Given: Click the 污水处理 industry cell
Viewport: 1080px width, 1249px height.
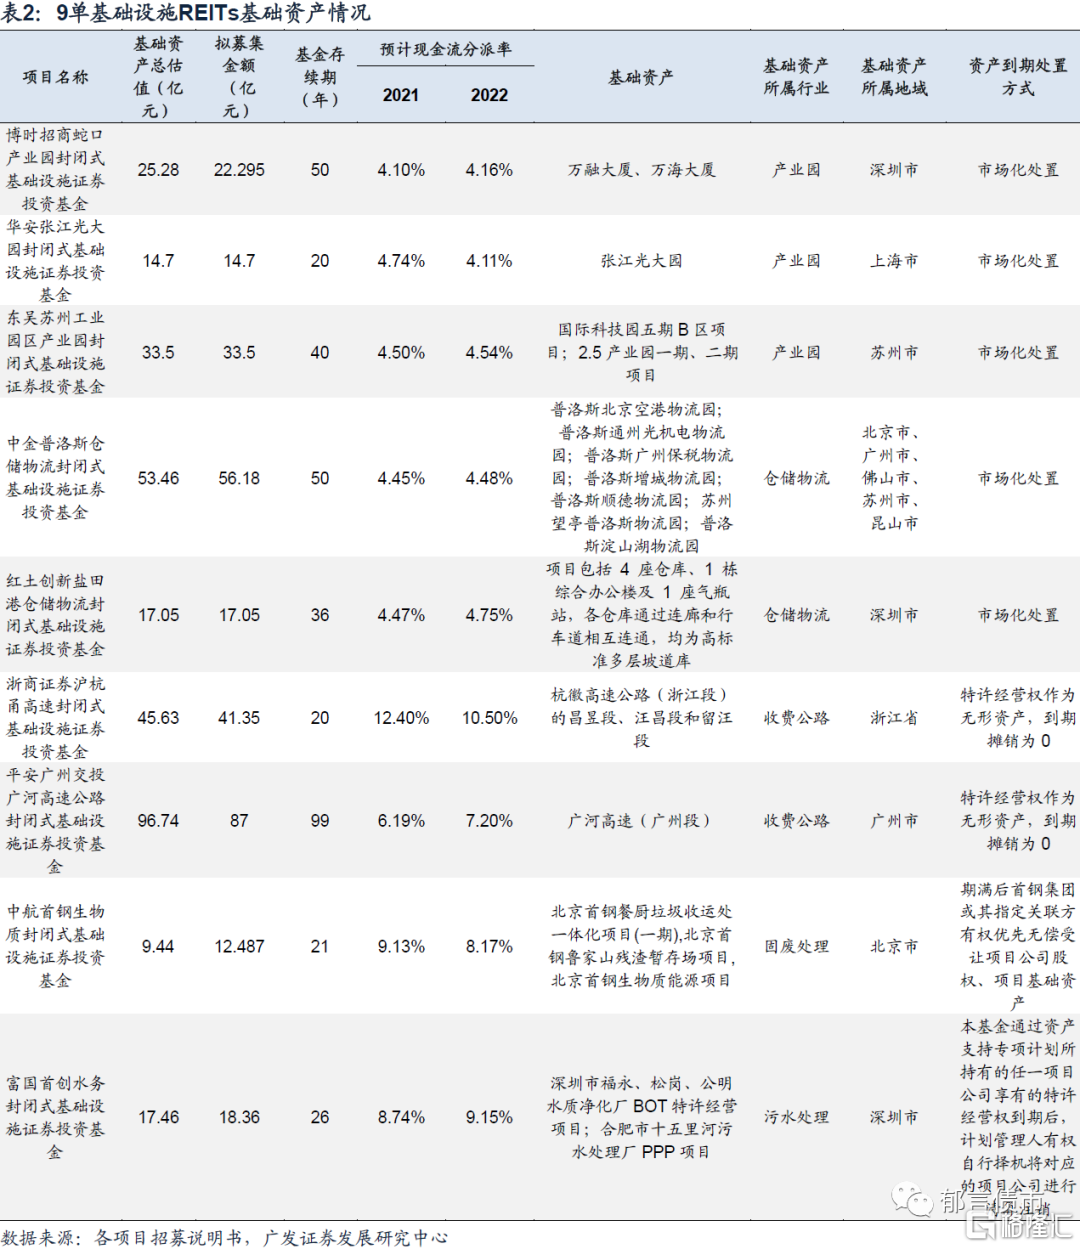Looking at the screenshot, I should coord(796,1117).
